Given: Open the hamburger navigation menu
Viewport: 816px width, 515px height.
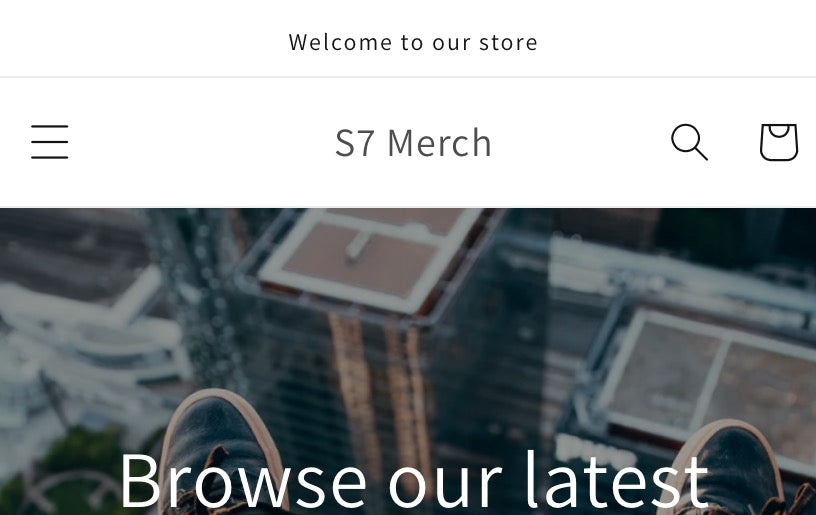Looking at the screenshot, I should coord(49,141).
